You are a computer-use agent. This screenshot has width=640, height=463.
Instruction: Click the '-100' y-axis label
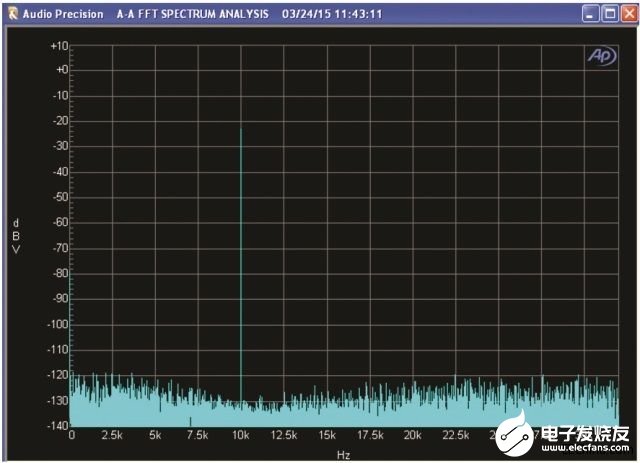pos(58,324)
